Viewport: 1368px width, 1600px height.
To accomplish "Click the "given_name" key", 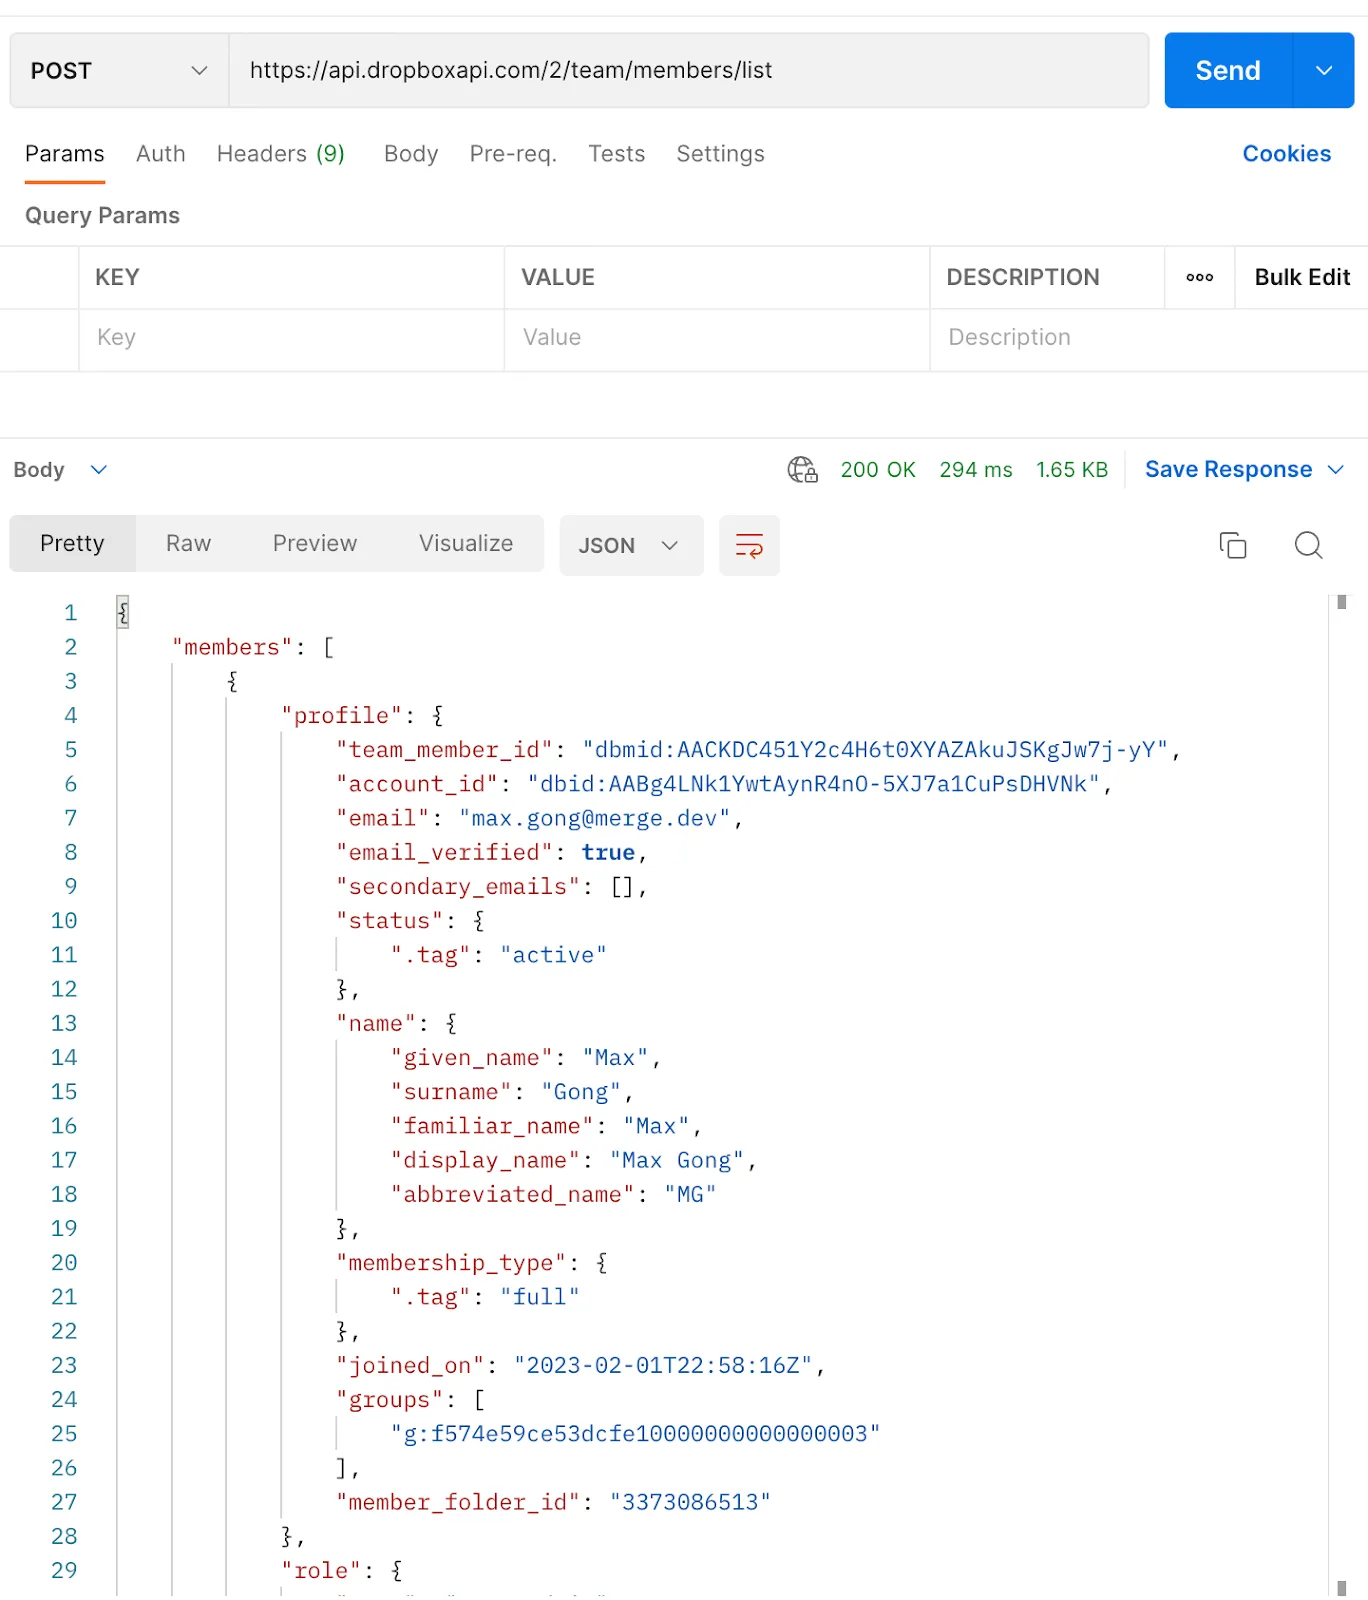I will click(x=471, y=1057).
